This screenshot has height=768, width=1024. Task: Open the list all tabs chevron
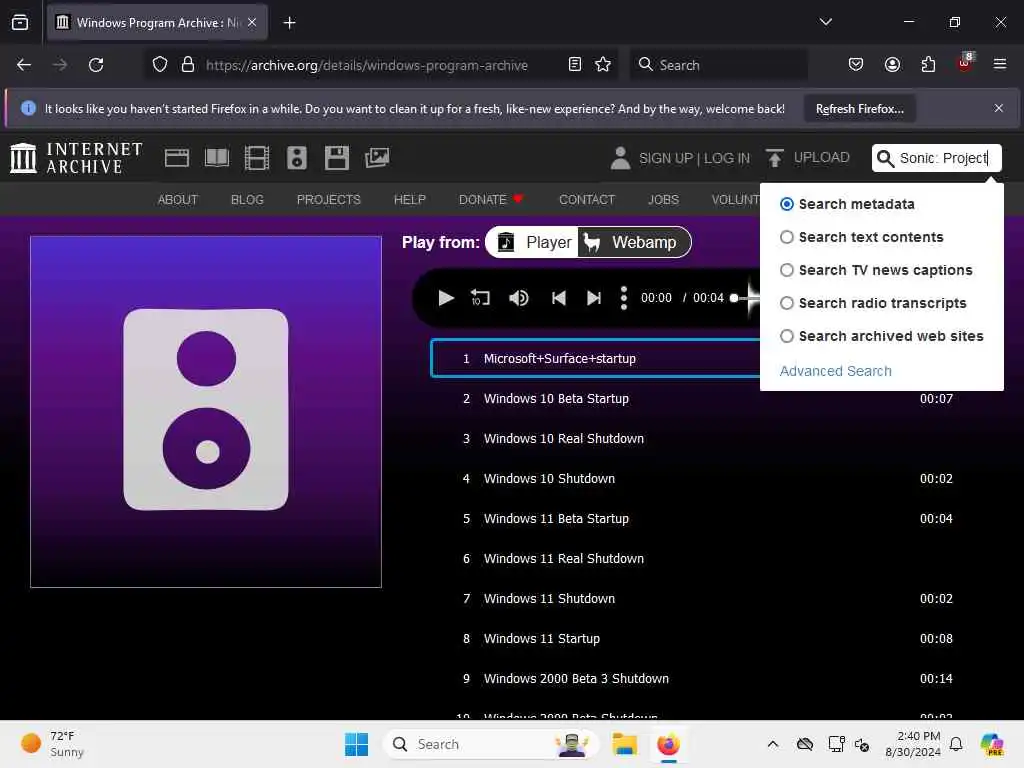tap(825, 22)
